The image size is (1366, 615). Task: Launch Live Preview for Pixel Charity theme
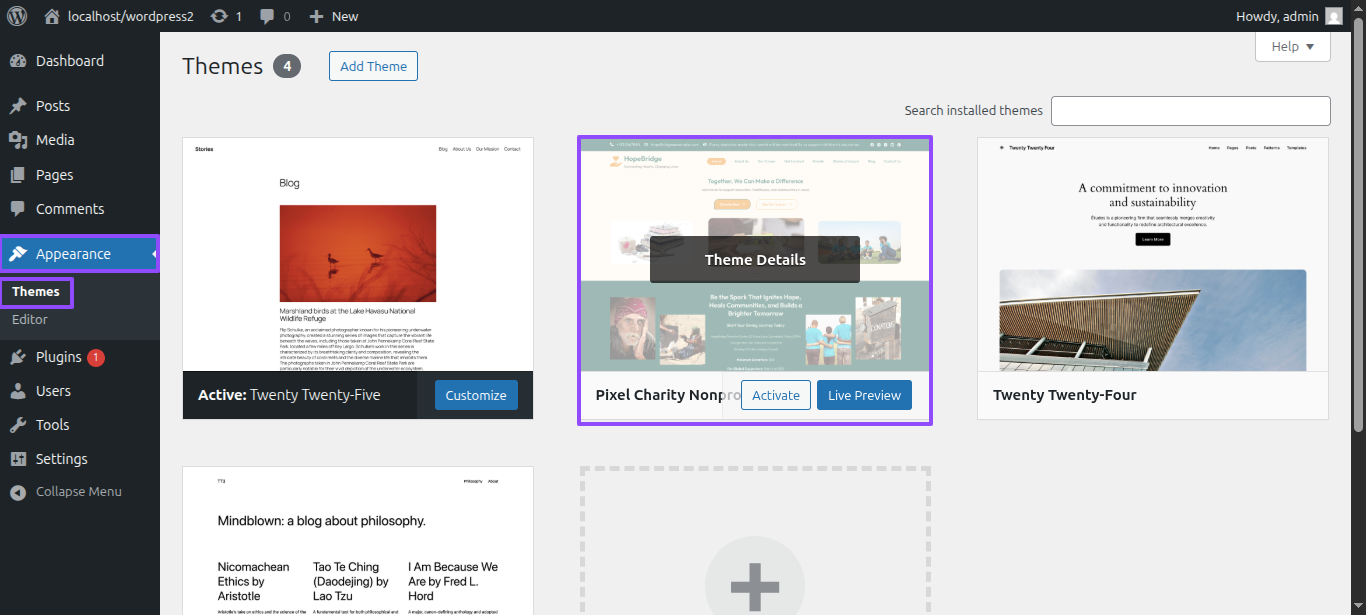(864, 395)
